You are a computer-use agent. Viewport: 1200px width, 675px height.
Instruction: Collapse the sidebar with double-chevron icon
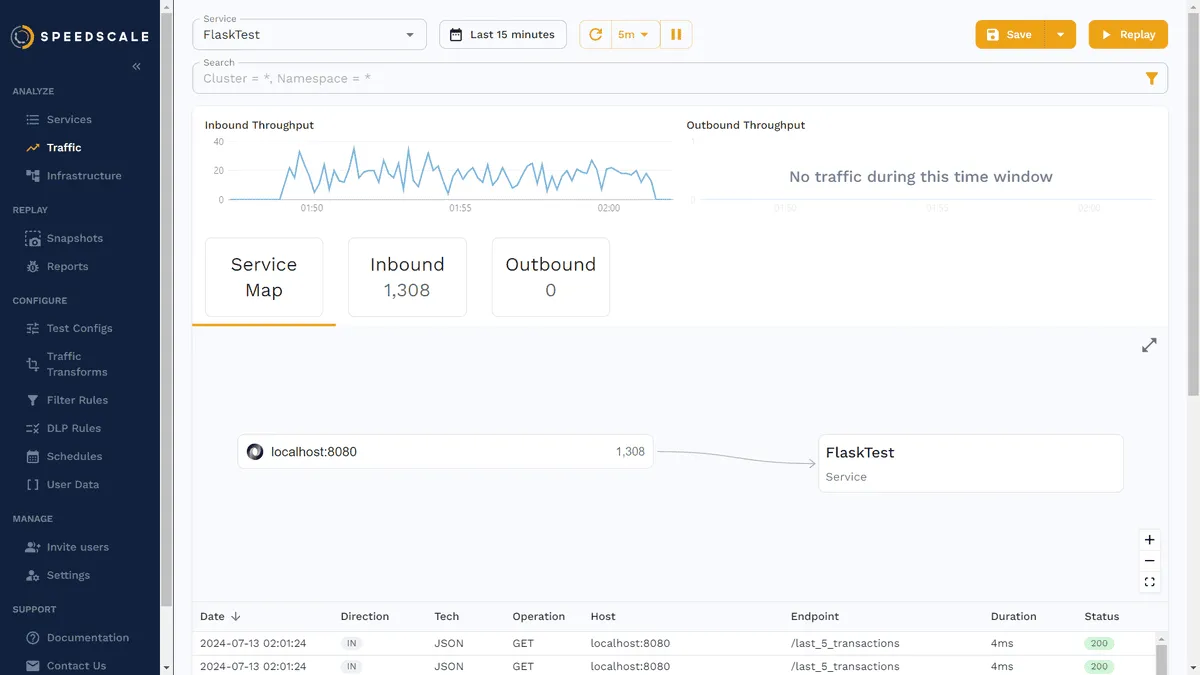click(x=136, y=66)
